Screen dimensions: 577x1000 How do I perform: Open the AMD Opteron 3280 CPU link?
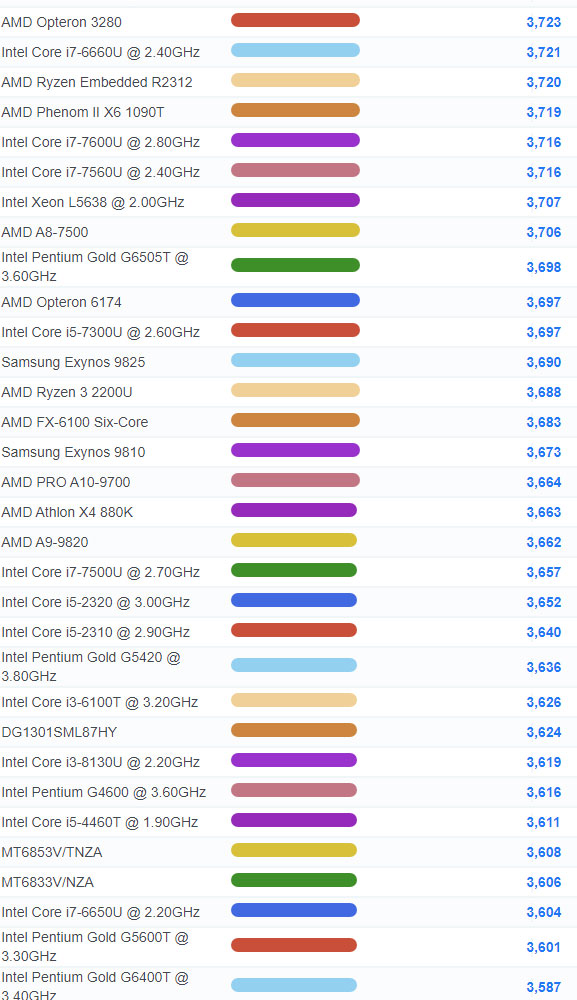pos(61,22)
